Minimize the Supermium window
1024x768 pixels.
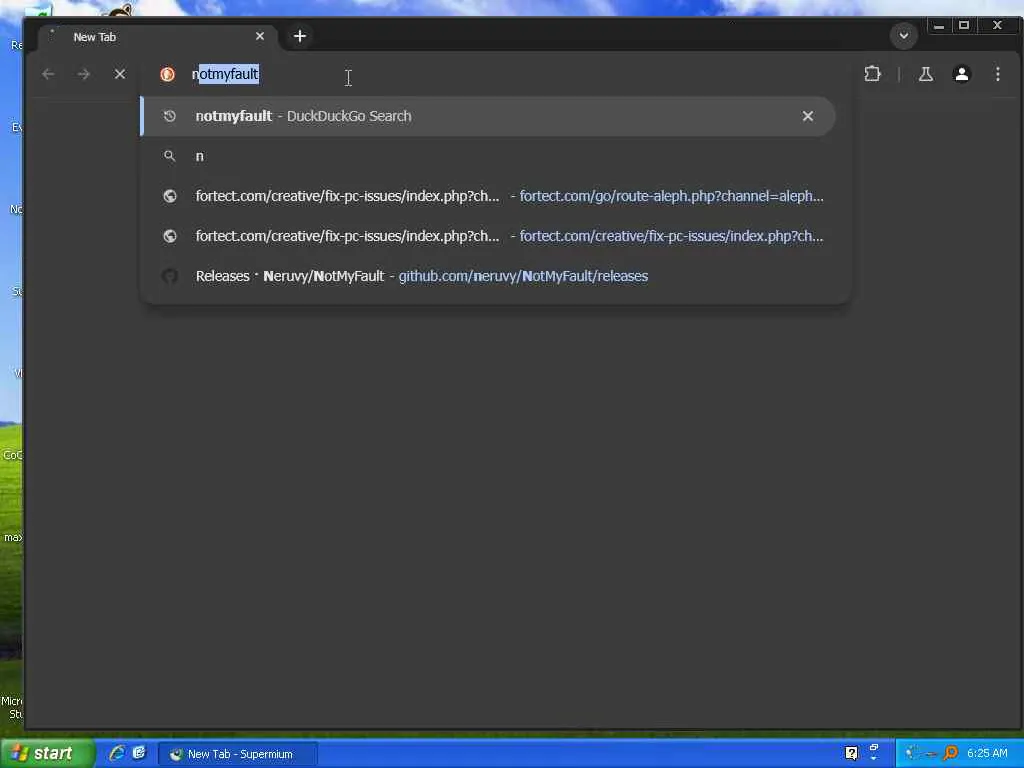pos(938,26)
